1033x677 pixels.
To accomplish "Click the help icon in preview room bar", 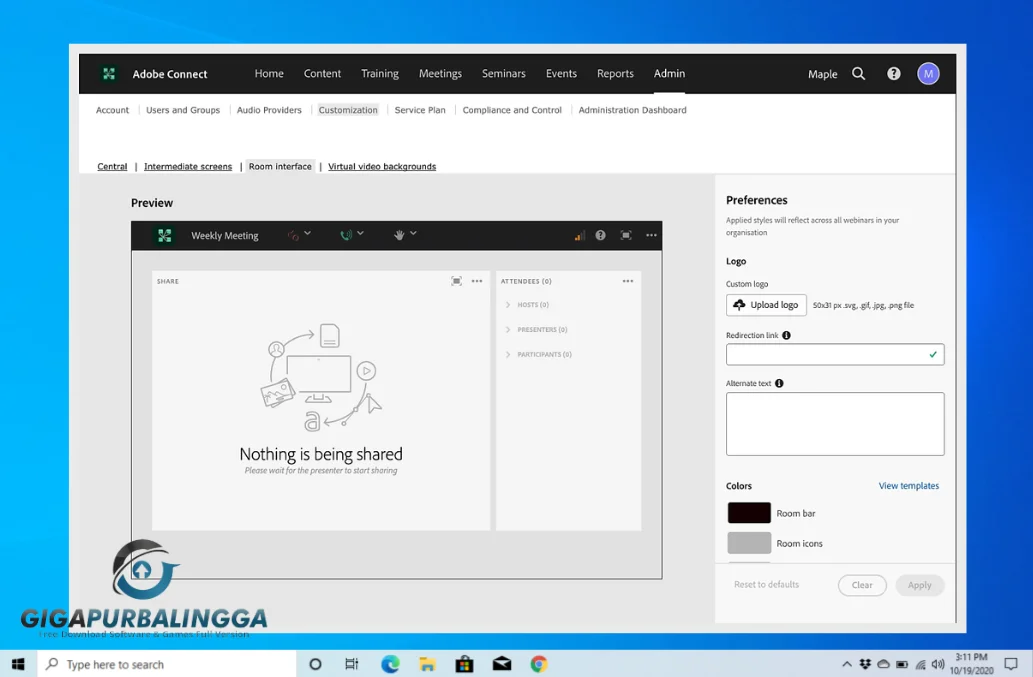I will pyautogui.click(x=600, y=235).
